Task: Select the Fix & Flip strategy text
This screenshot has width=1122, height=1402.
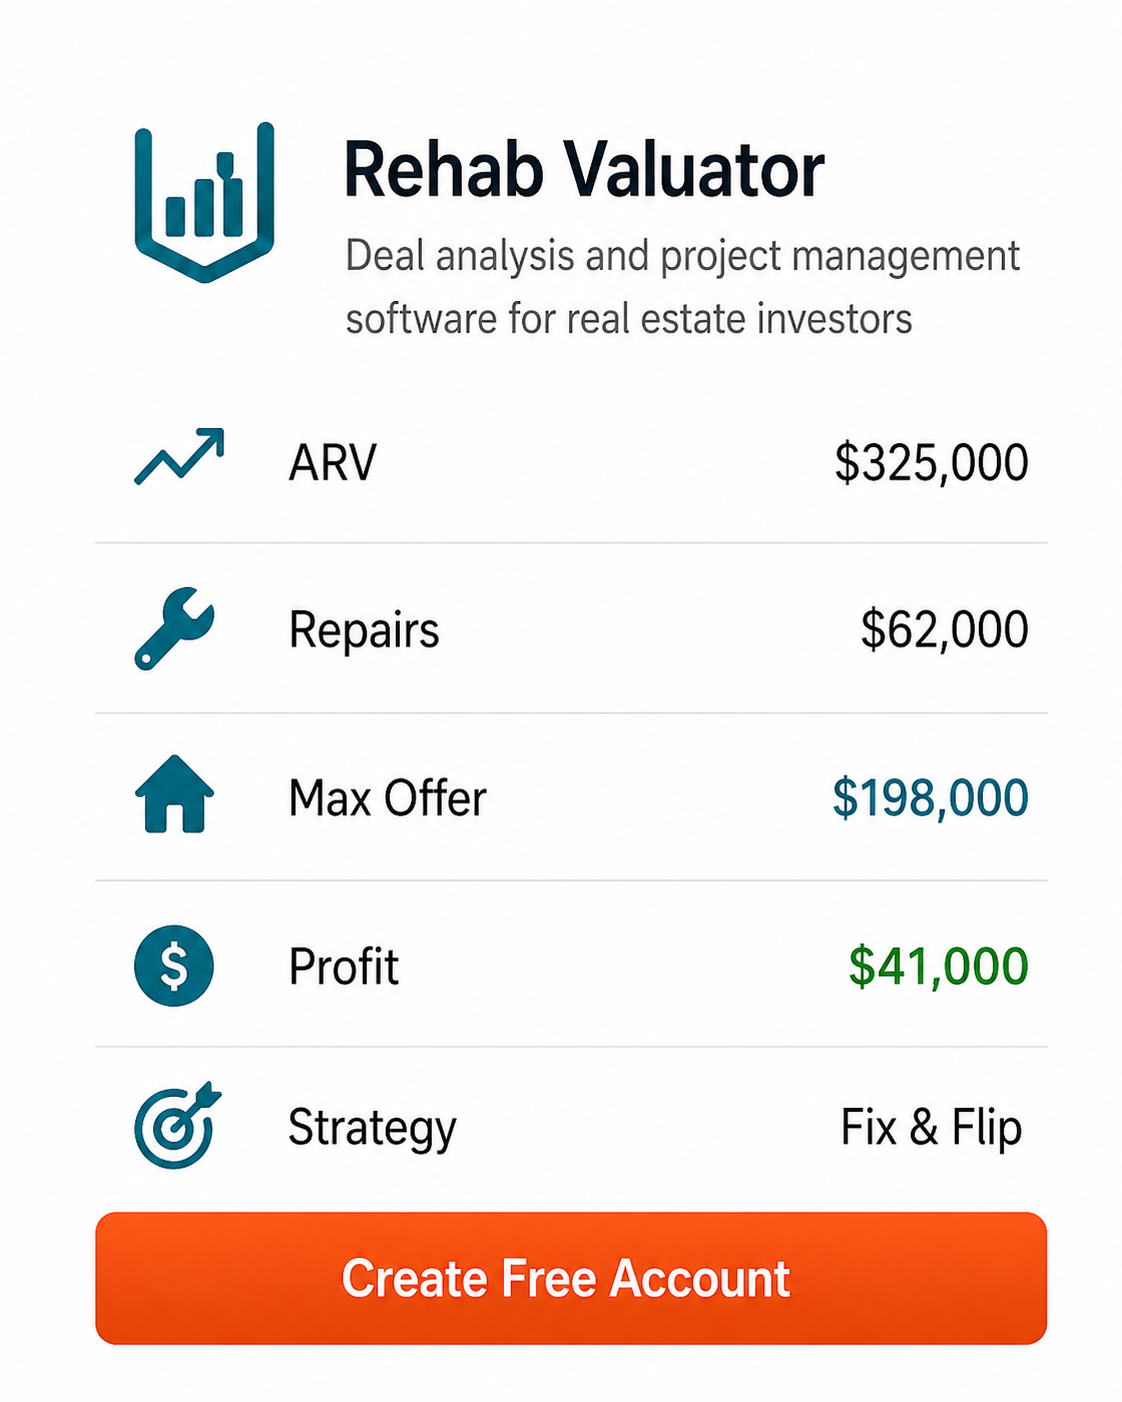Action: [930, 1128]
